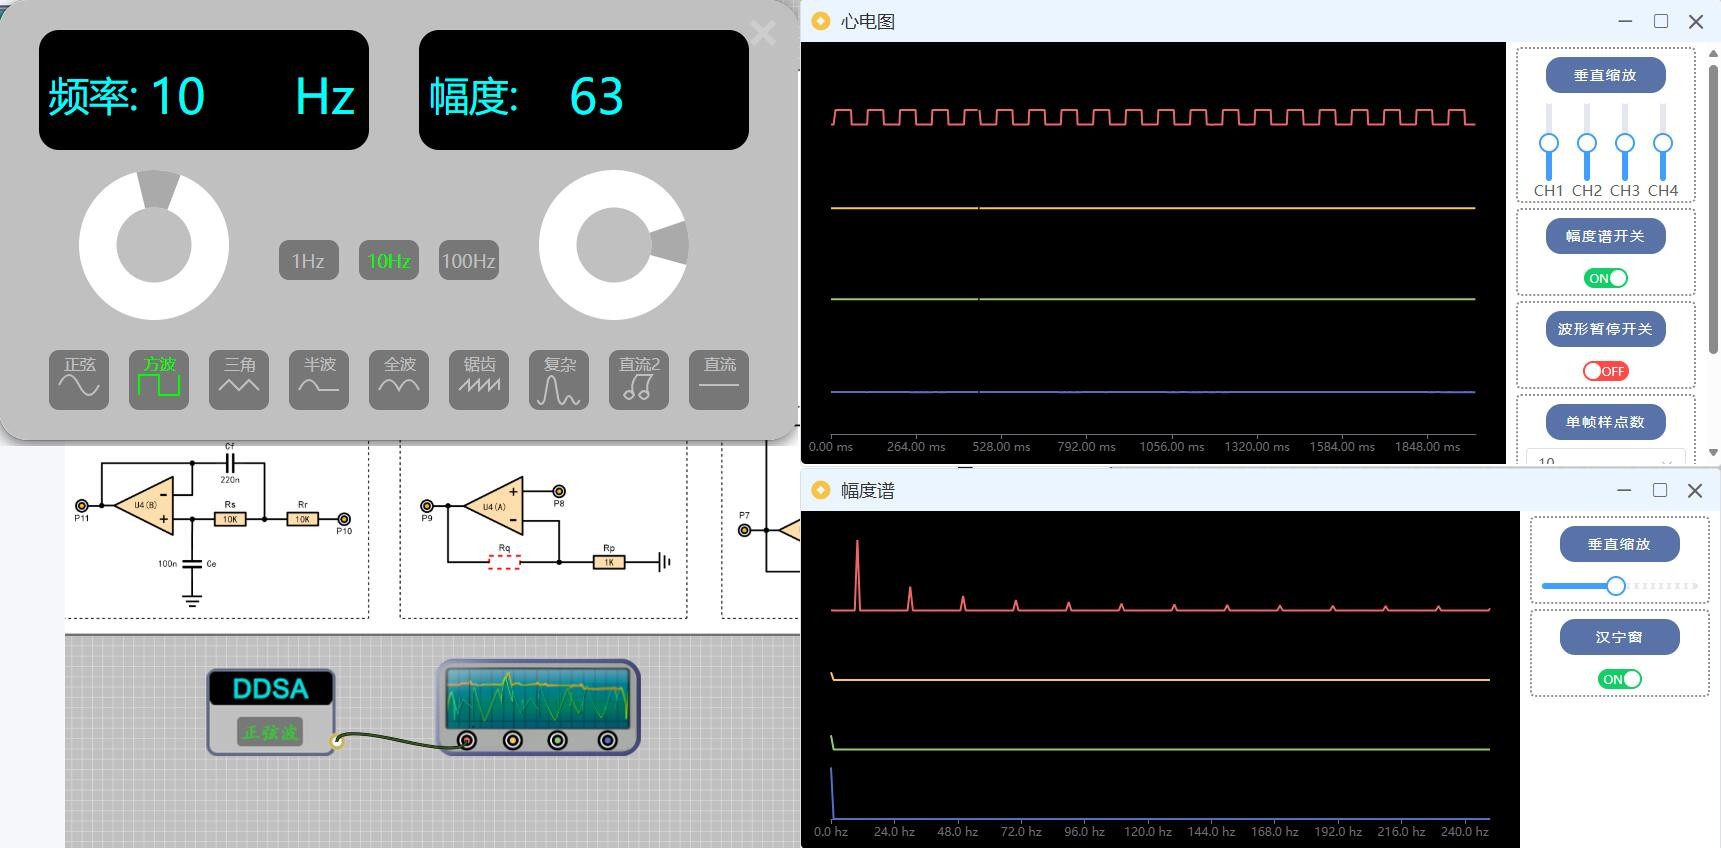This screenshot has width=1721, height=848.
Task: Close the signal generator panel
Action: [x=763, y=33]
